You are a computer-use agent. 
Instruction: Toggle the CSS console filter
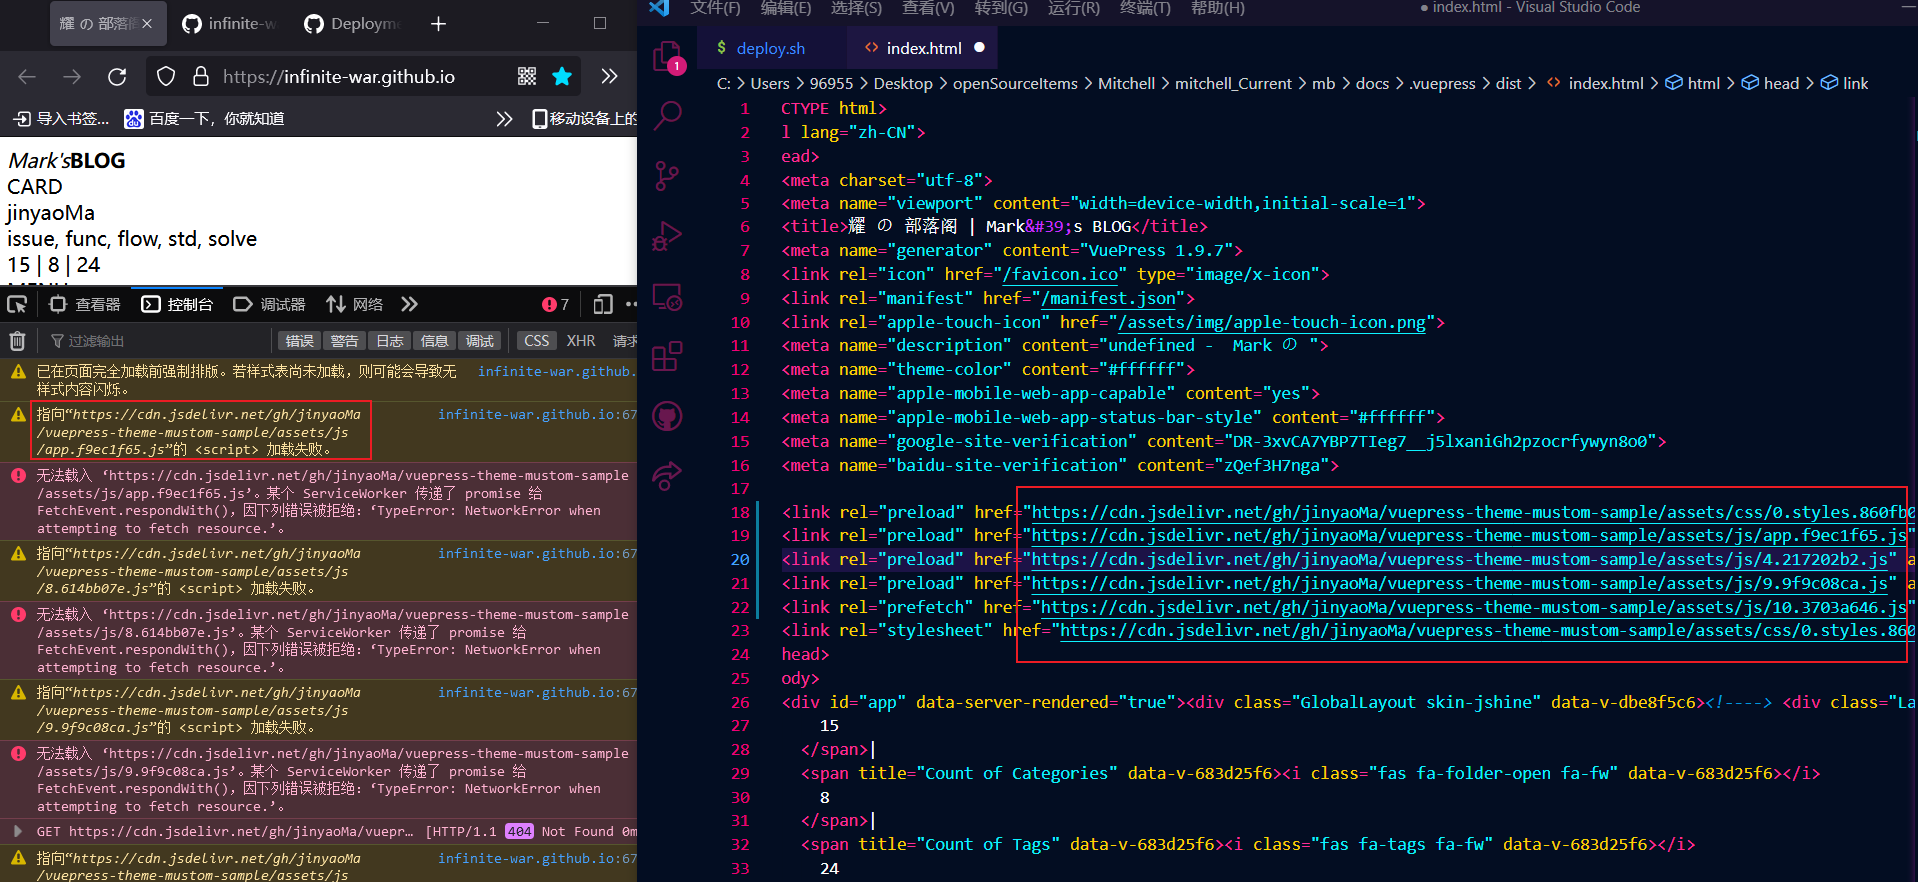point(536,341)
